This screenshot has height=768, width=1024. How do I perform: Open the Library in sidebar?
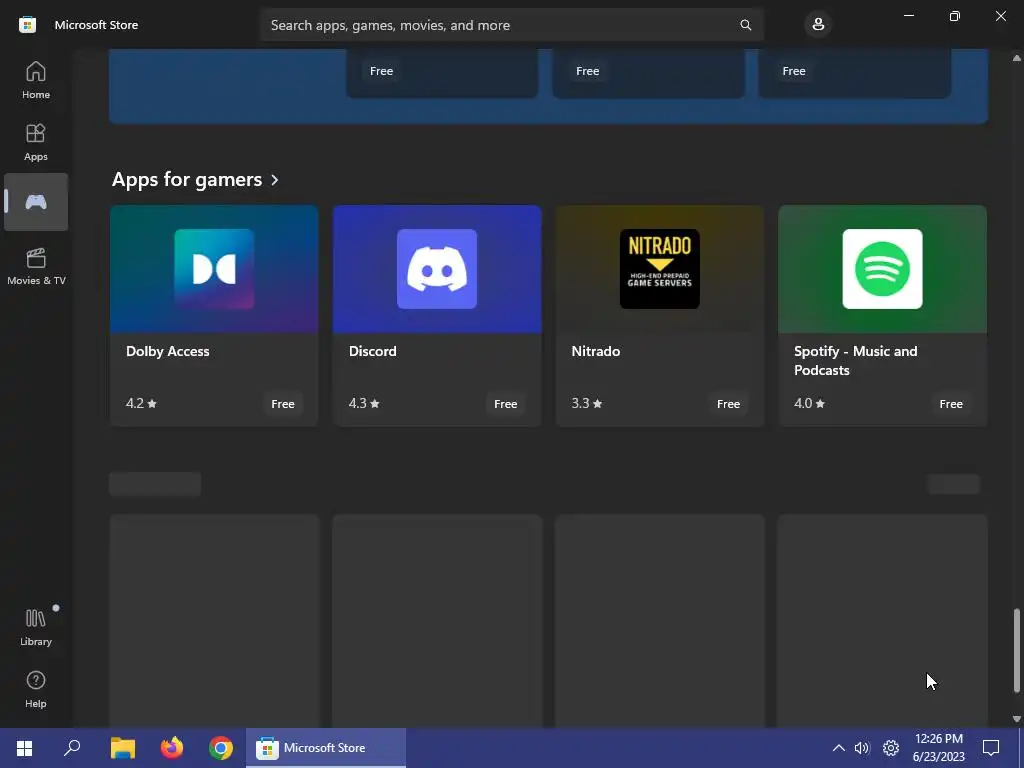click(36, 627)
